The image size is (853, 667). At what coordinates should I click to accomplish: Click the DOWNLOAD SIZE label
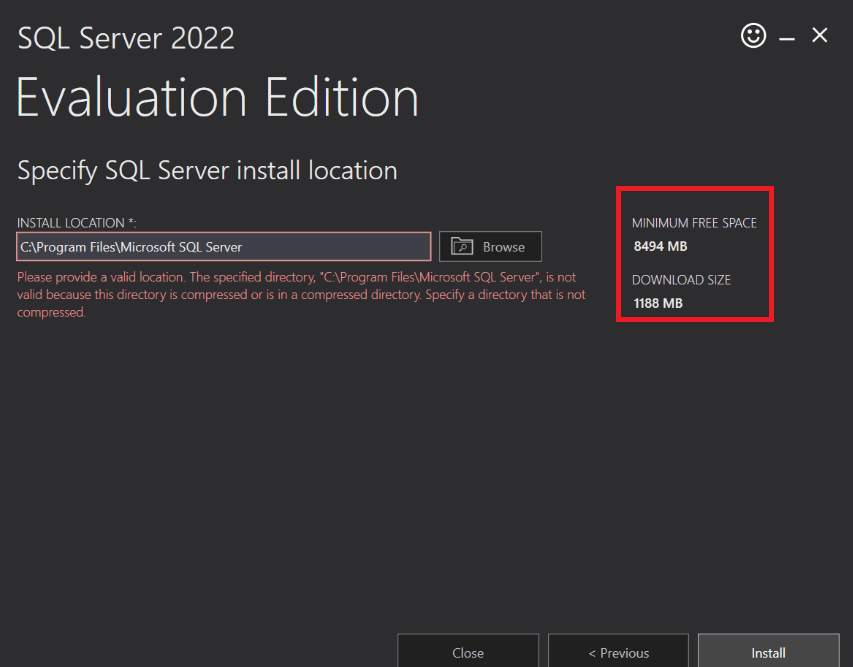coord(681,280)
